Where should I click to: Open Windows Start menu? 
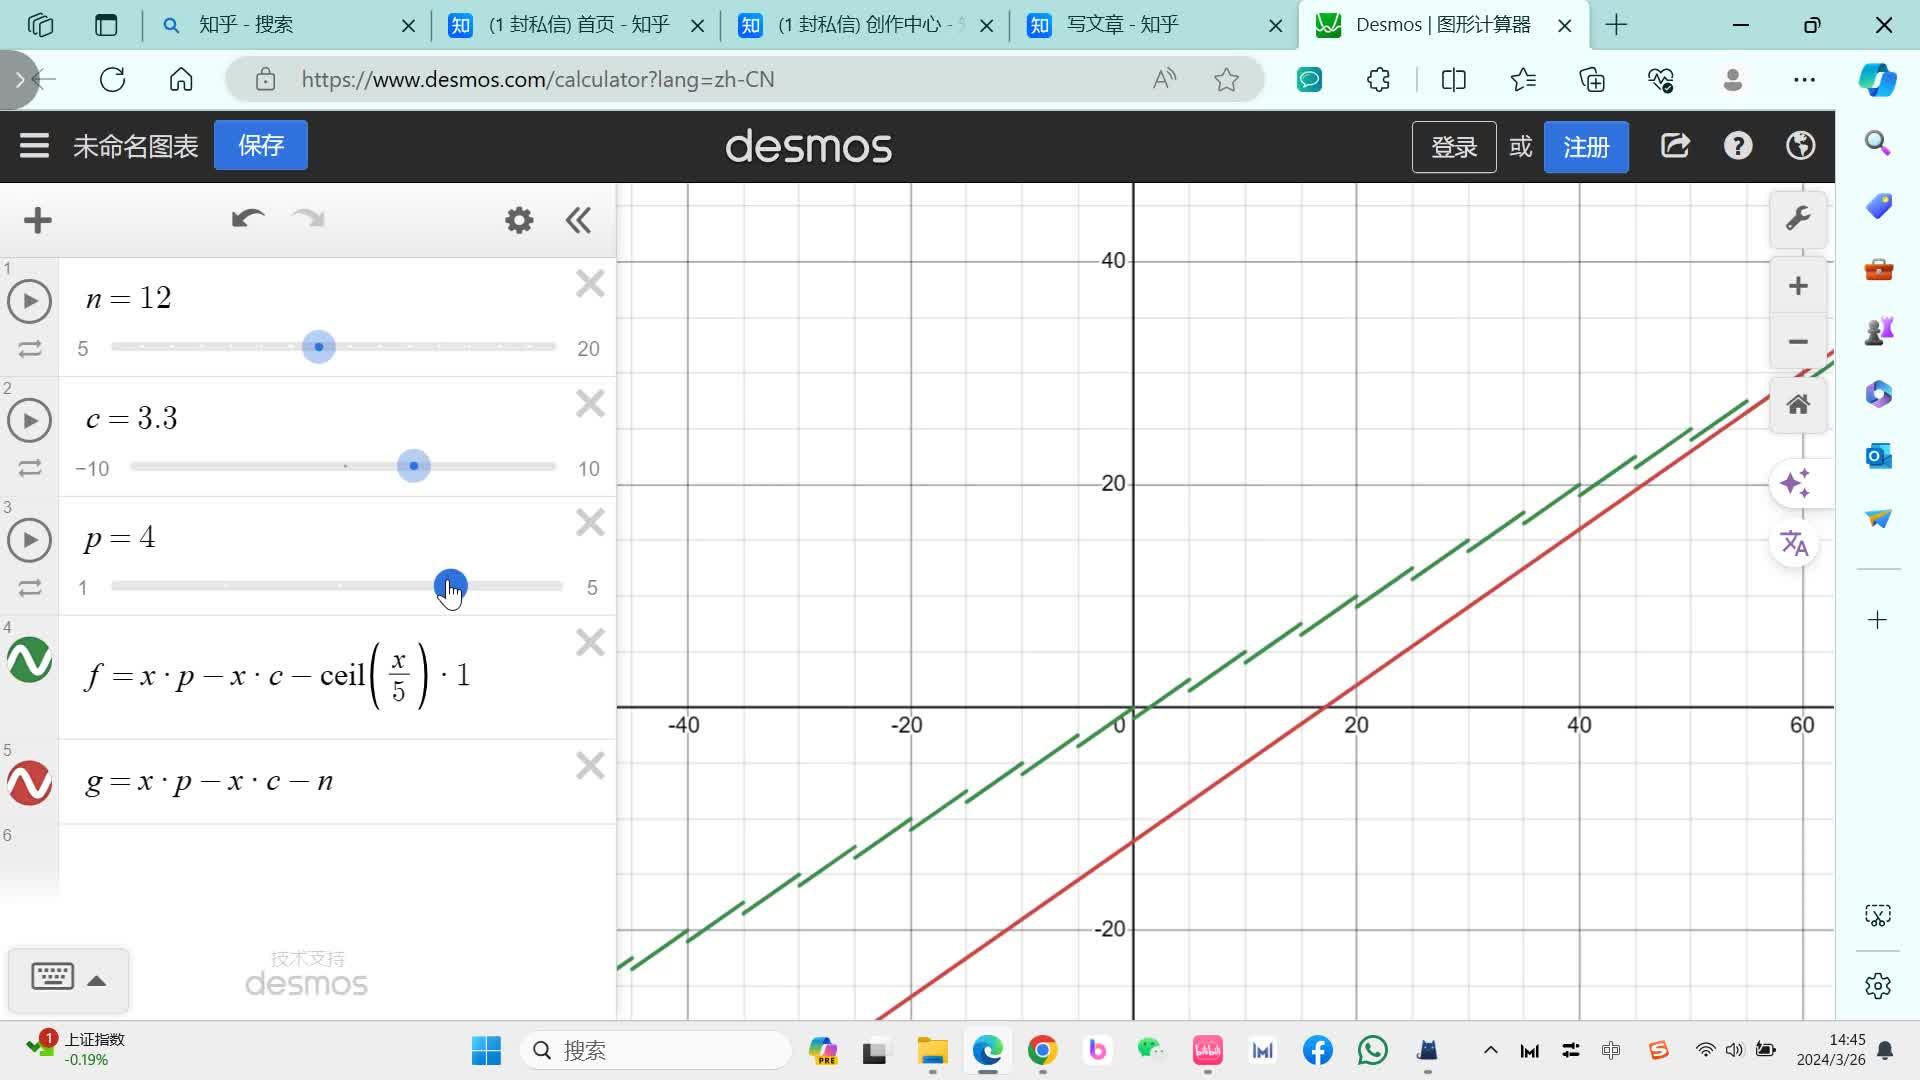pyautogui.click(x=486, y=1050)
